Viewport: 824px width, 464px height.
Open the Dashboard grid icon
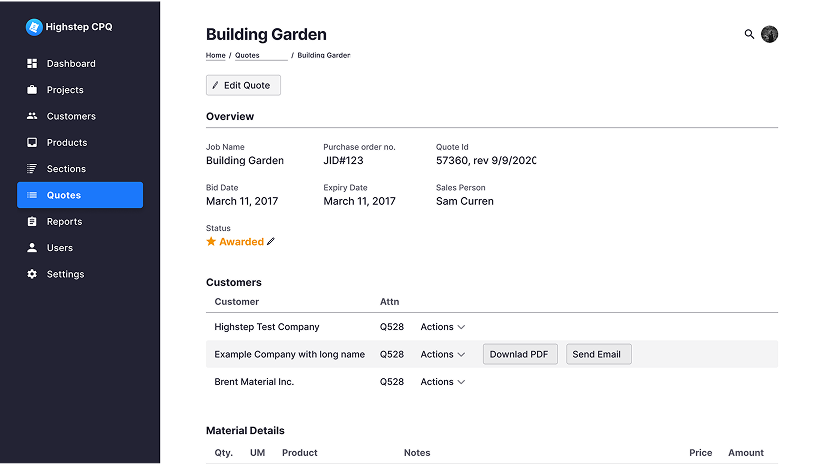[32, 64]
